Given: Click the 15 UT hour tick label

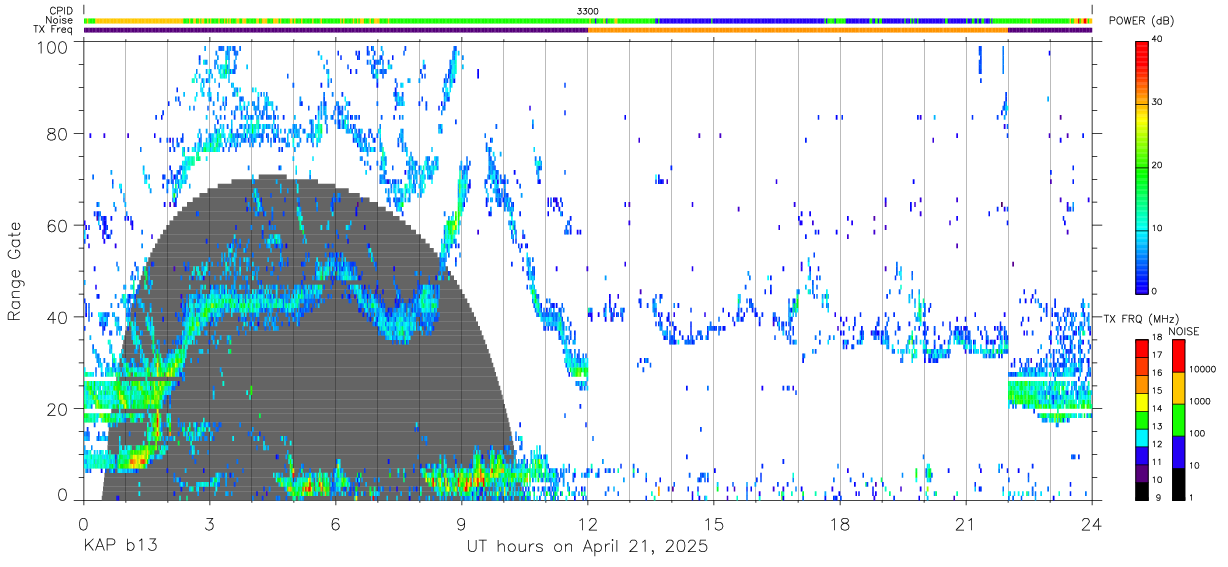Looking at the screenshot, I should pos(714,524).
